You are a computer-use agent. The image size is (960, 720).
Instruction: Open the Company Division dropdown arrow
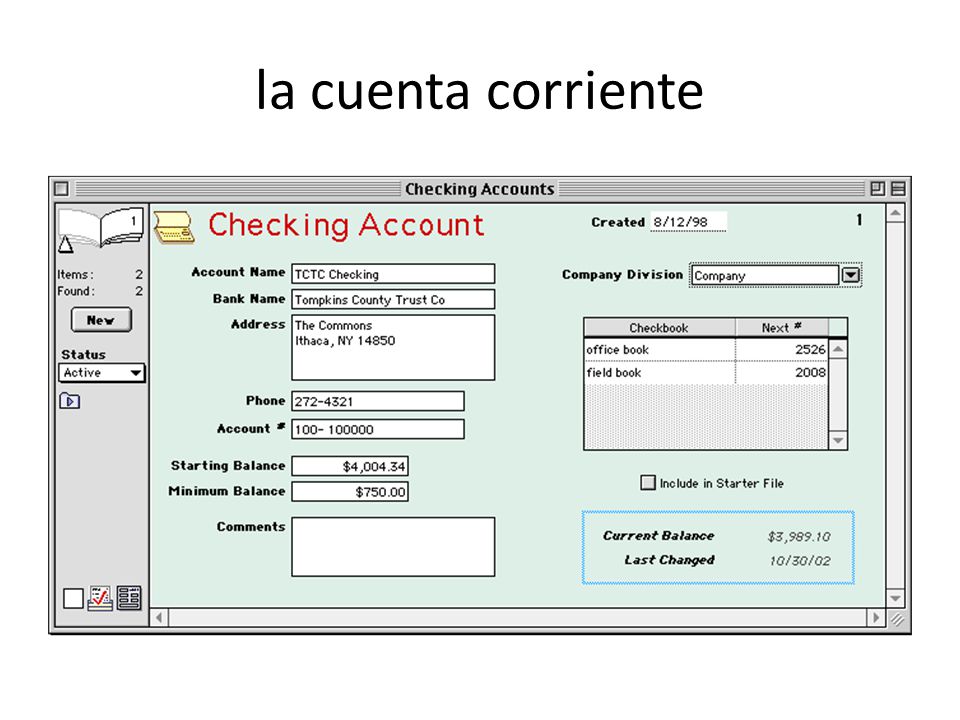850,276
